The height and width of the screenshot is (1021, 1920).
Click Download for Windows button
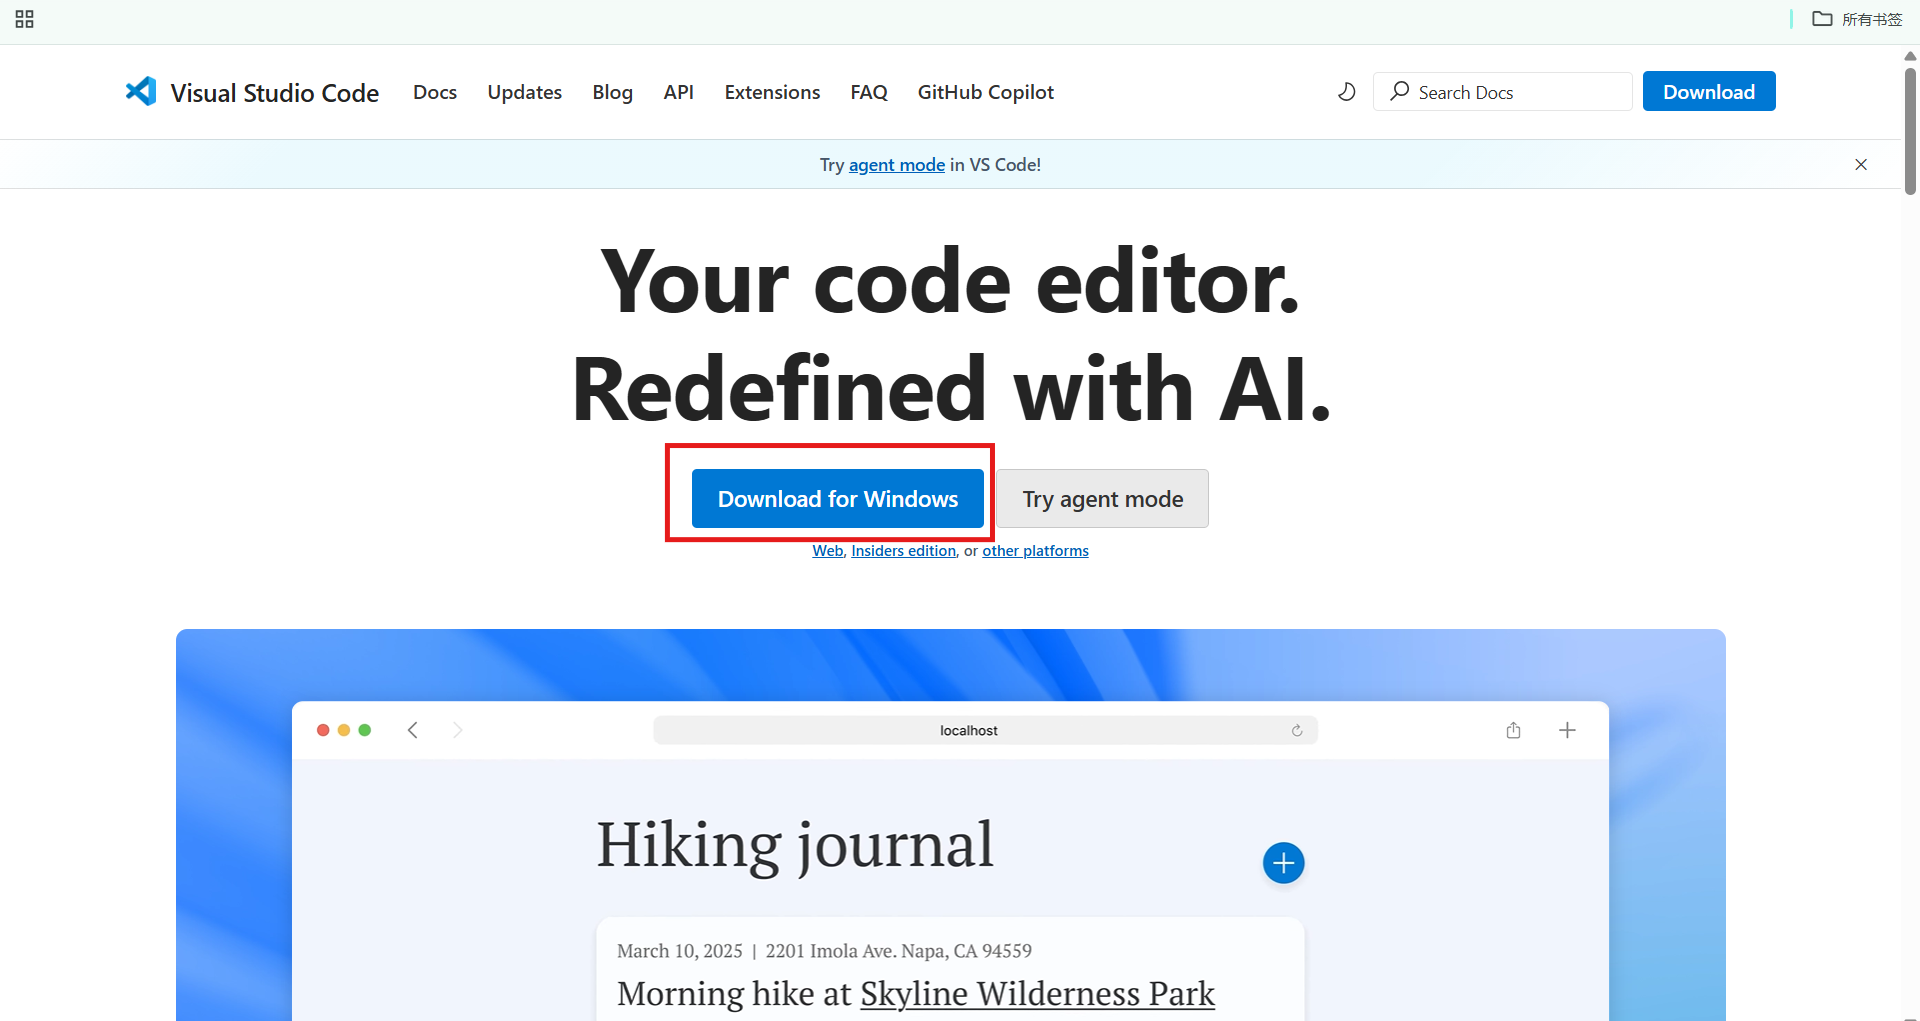tap(838, 498)
